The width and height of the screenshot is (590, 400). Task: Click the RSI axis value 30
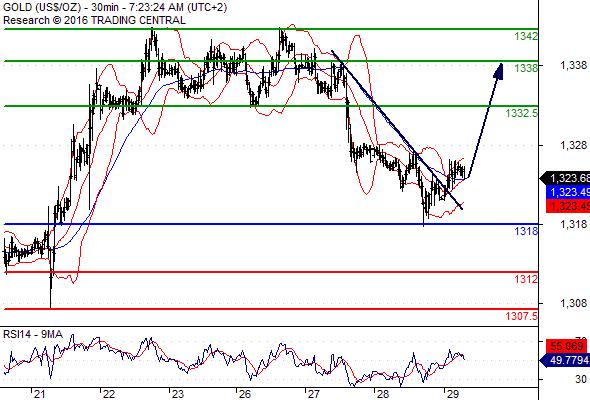point(581,379)
